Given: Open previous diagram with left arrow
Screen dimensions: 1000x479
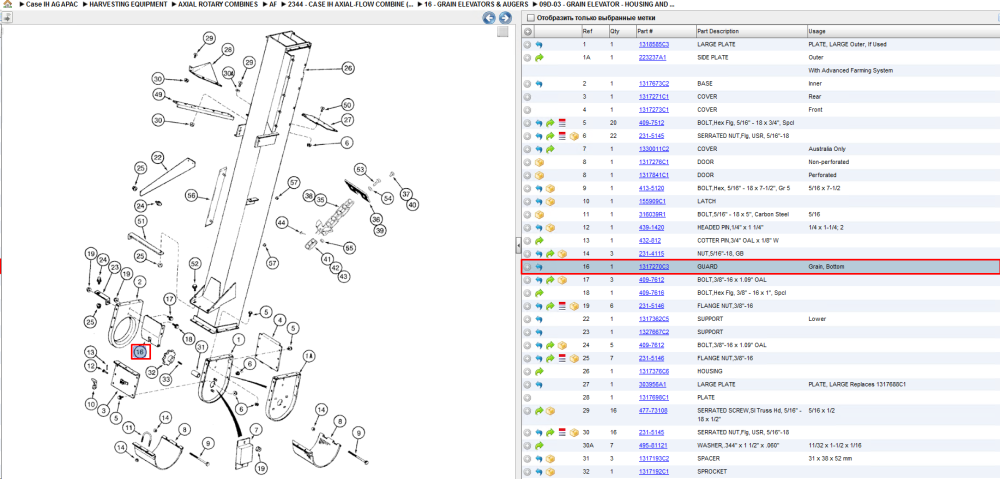Looking at the screenshot, I should (489, 18).
